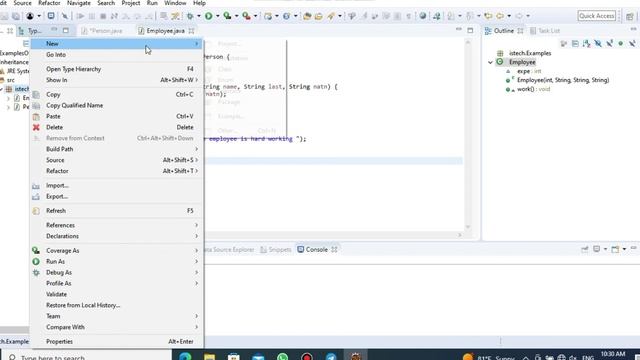
Task: Select istech.Examples in Outline view
Action: 530,53
